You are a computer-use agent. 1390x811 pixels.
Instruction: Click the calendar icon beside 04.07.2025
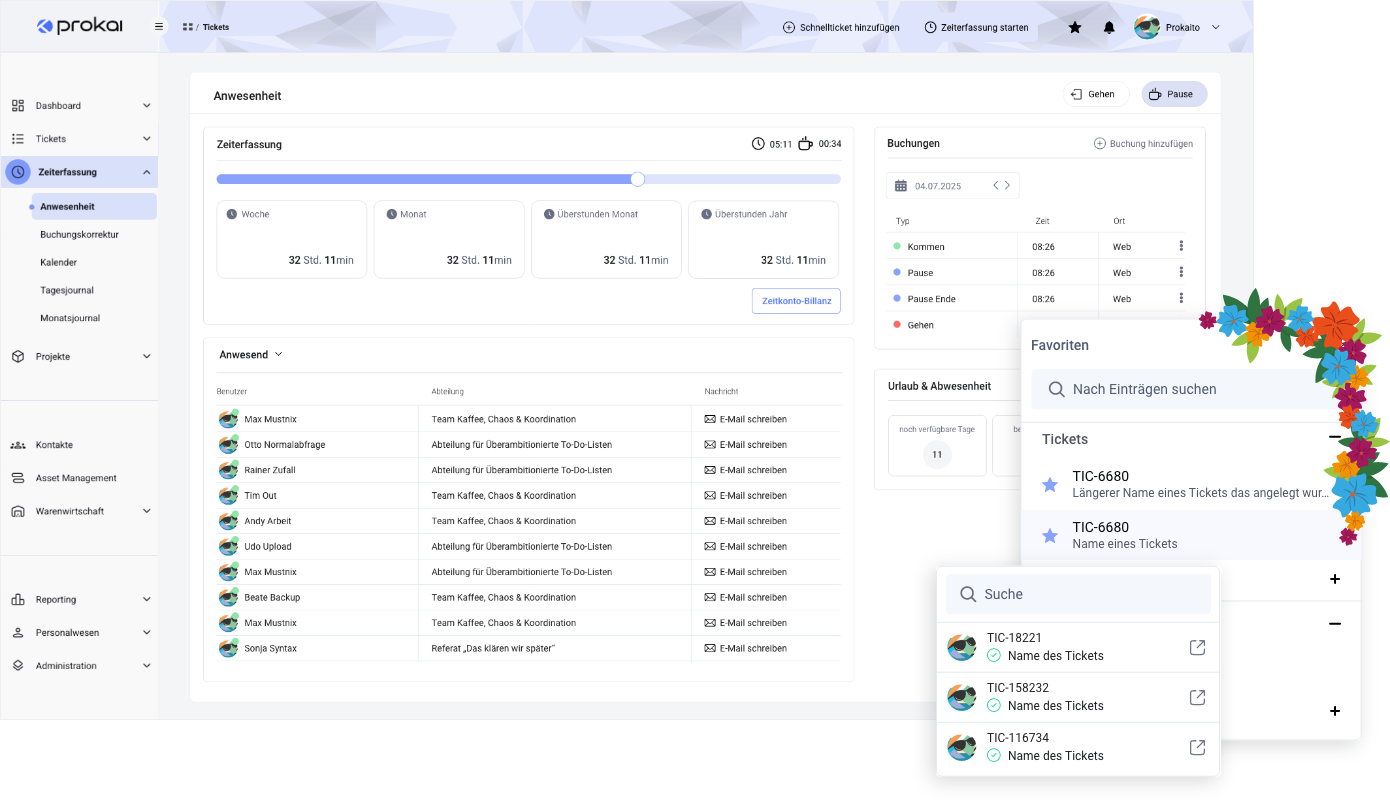[900, 186]
